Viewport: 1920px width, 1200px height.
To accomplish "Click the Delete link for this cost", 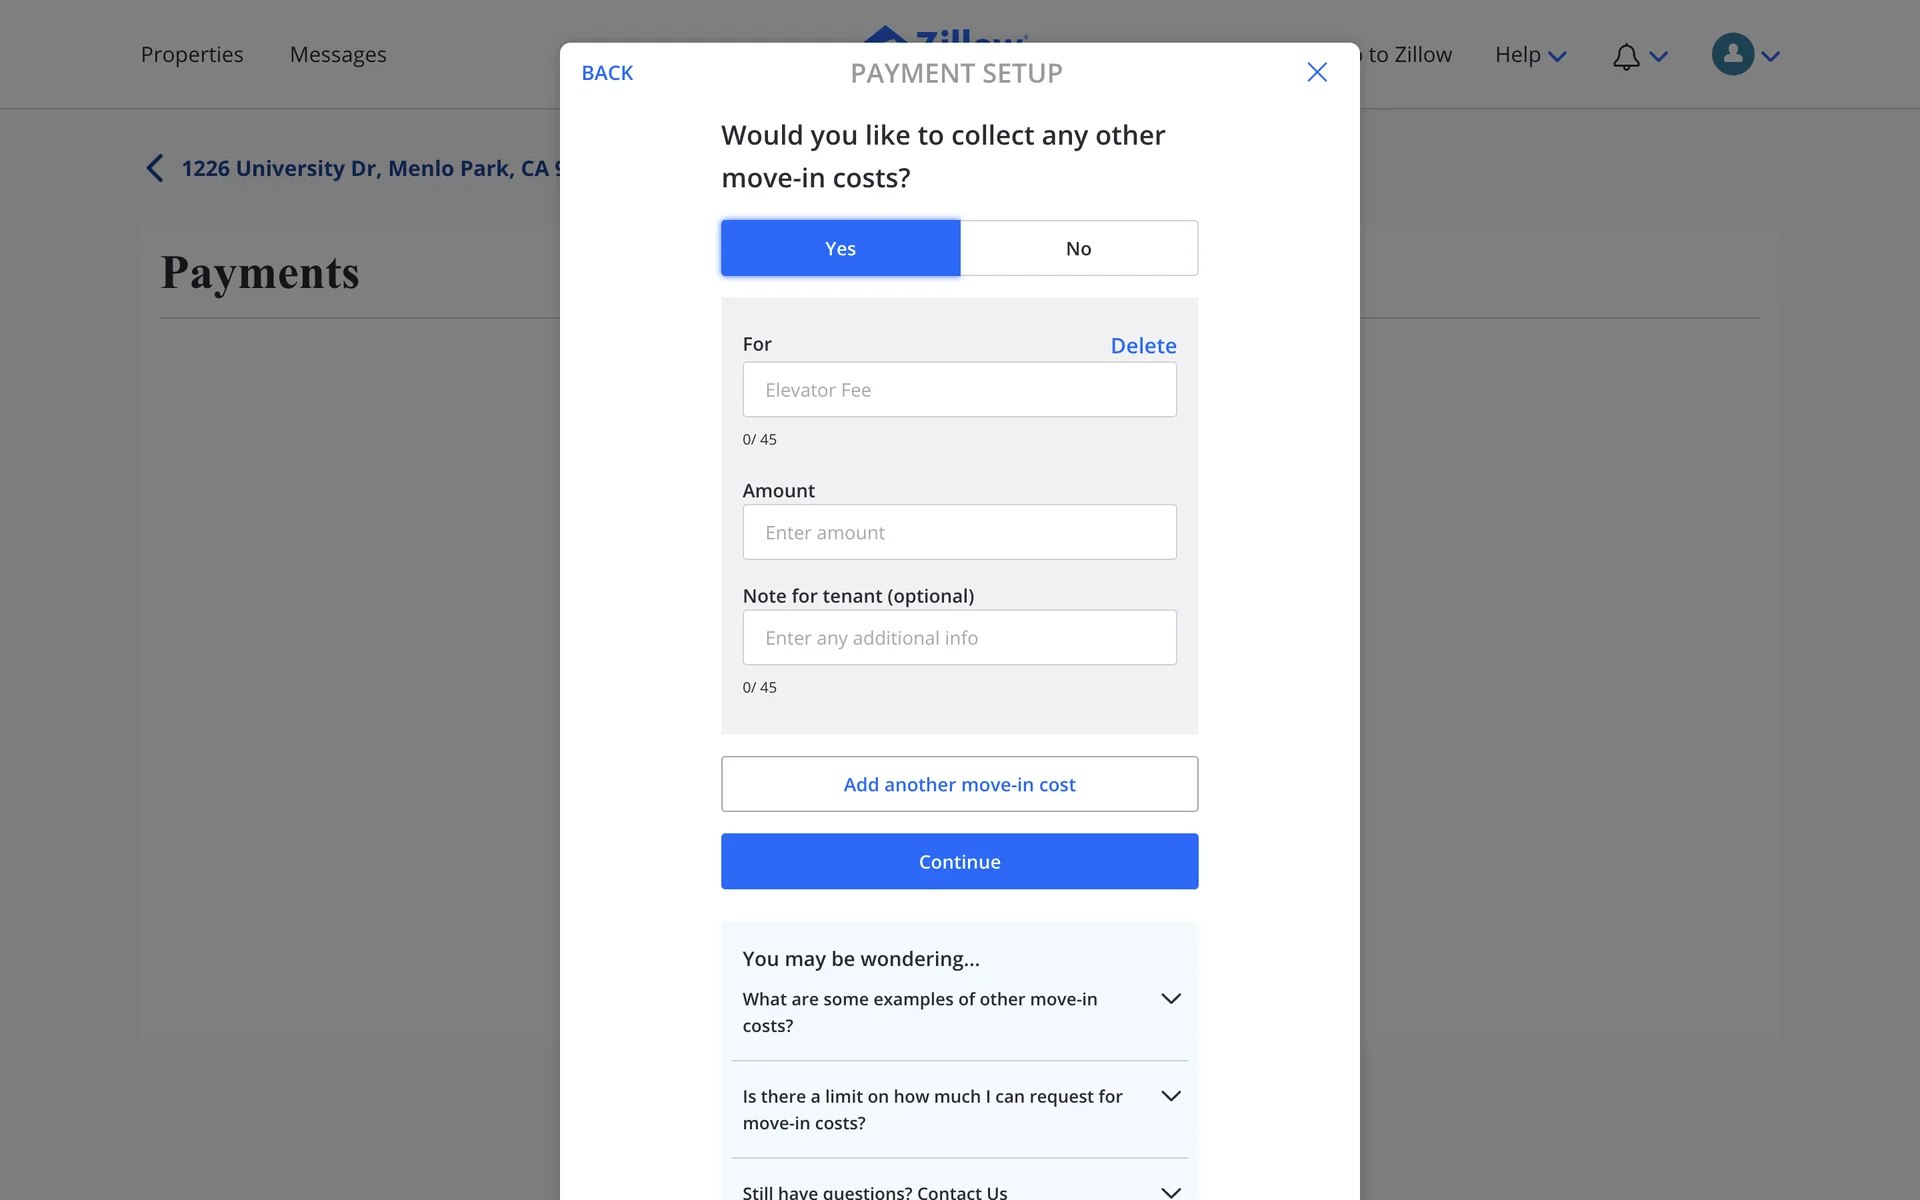I will coord(1143,345).
